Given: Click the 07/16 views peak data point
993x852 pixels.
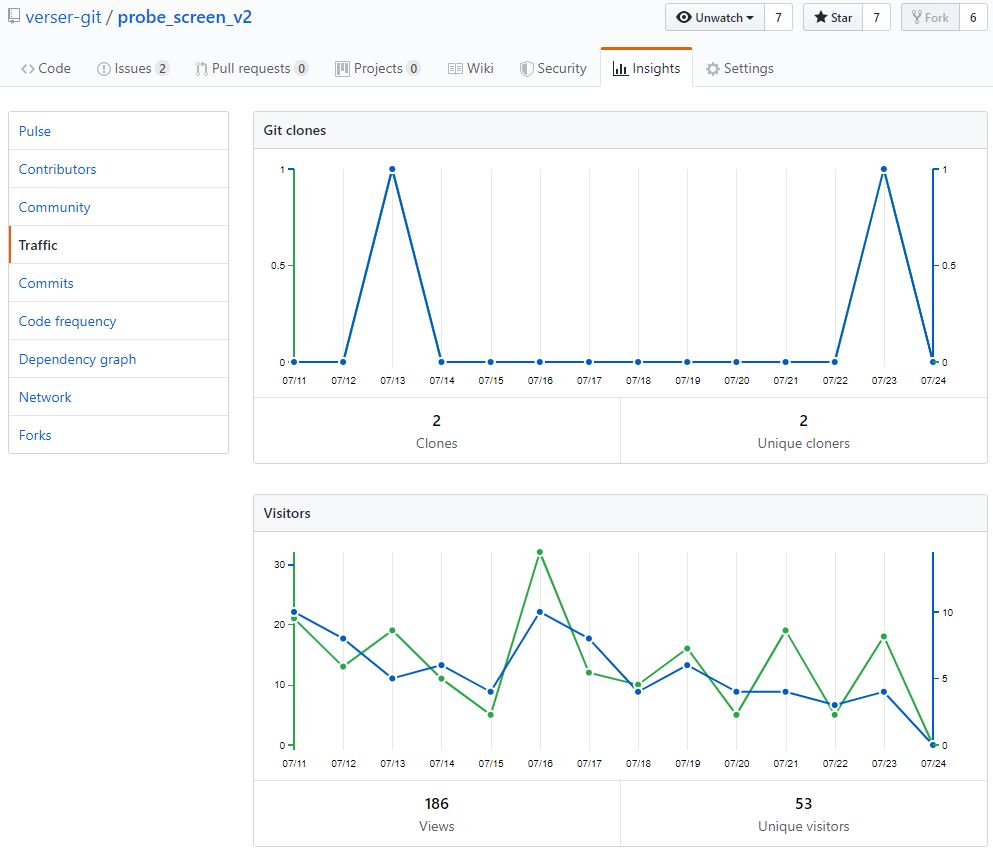Looking at the screenshot, I should point(540,552).
